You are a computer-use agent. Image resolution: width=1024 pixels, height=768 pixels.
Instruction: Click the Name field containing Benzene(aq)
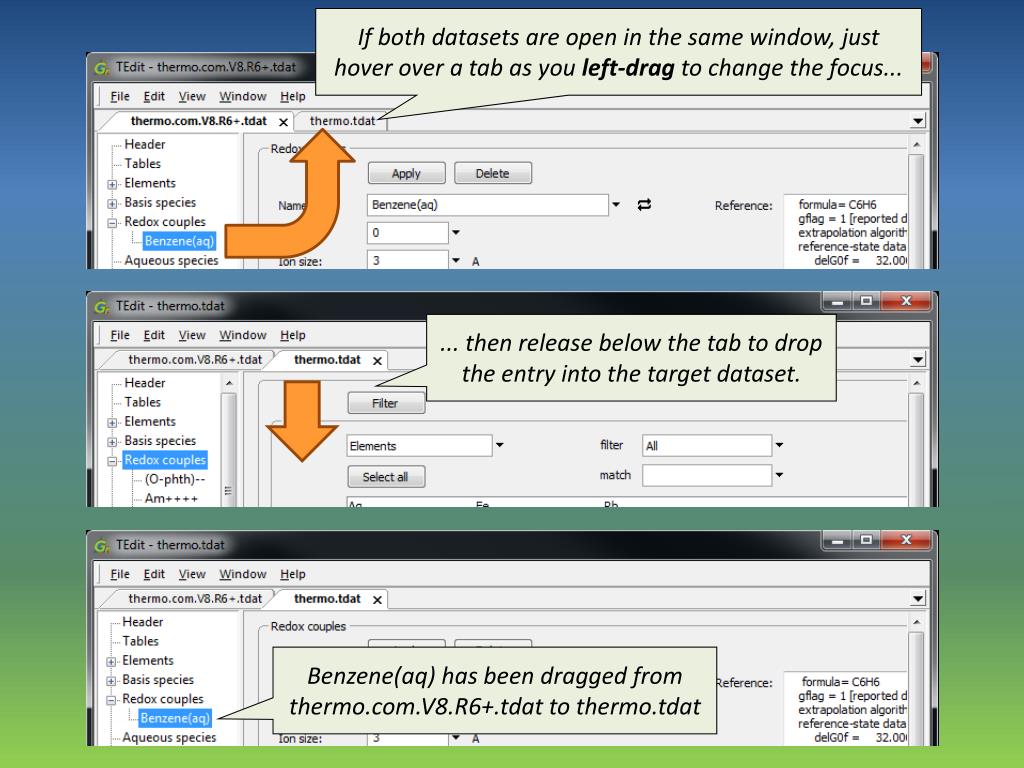[x=487, y=205]
